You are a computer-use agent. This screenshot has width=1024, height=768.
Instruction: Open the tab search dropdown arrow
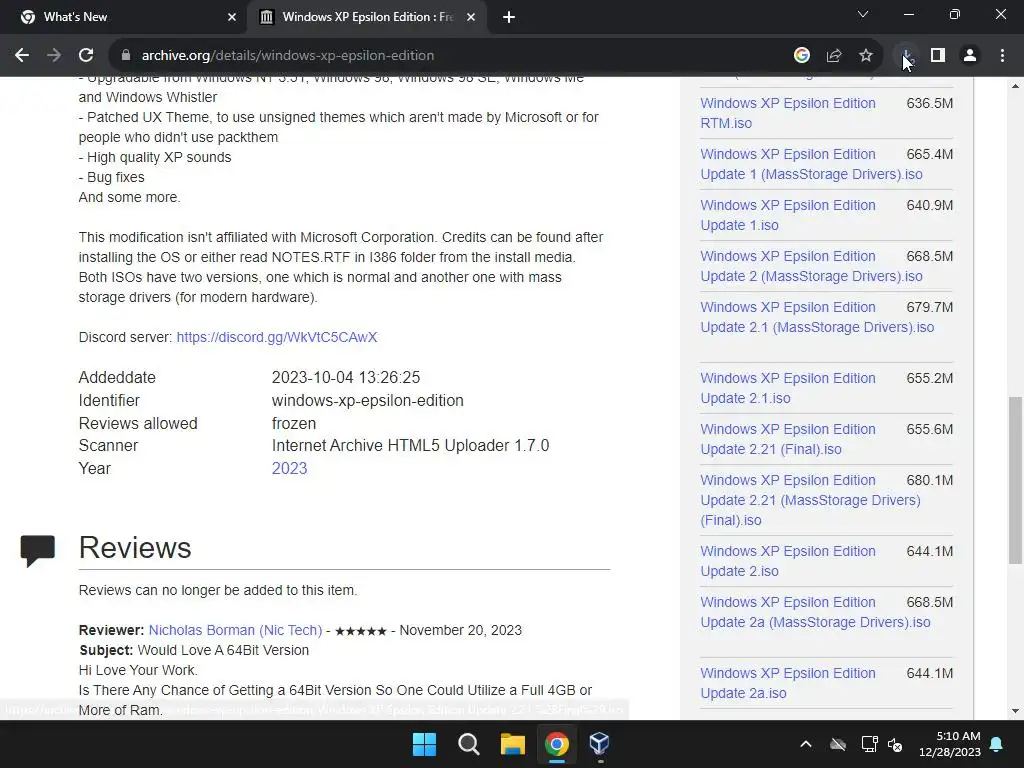(x=863, y=14)
